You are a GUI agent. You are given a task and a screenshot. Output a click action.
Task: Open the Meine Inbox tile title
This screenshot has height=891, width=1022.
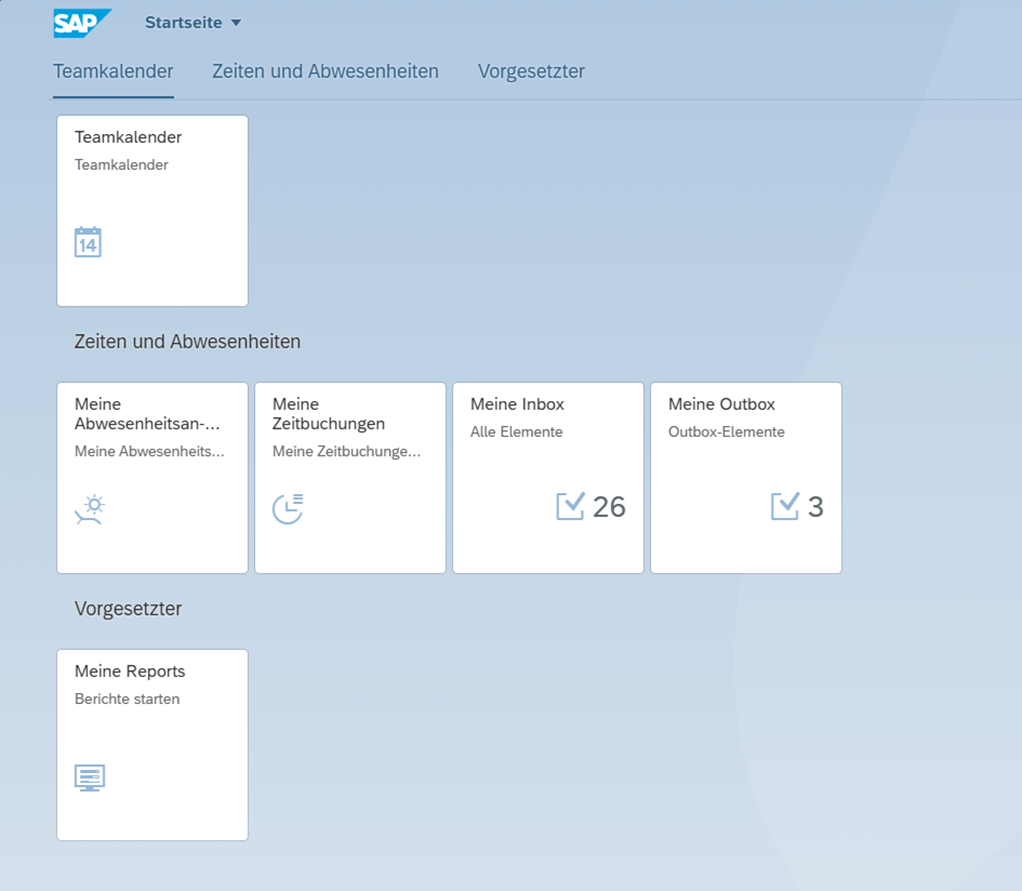tap(517, 404)
